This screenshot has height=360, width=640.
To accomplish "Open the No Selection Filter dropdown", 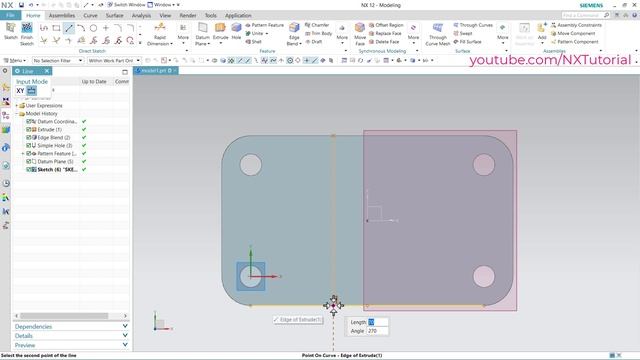I will point(58,60).
